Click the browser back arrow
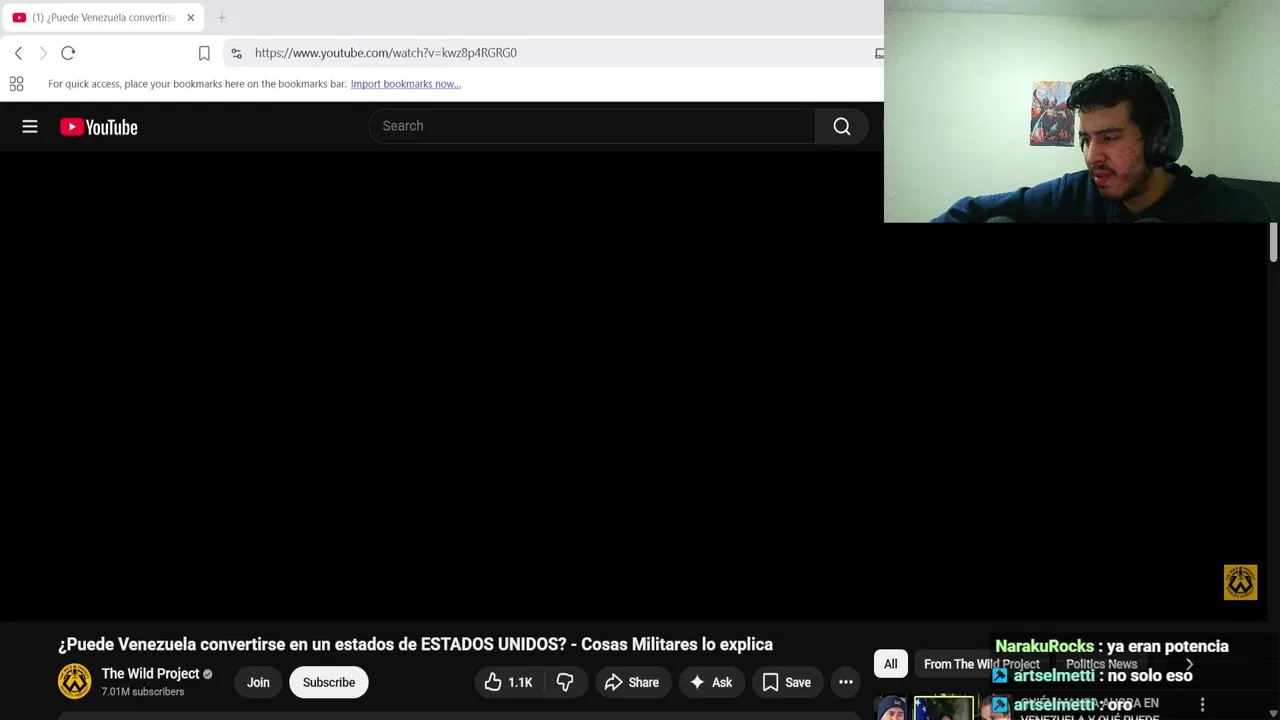This screenshot has width=1280, height=720. click(x=18, y=53)
